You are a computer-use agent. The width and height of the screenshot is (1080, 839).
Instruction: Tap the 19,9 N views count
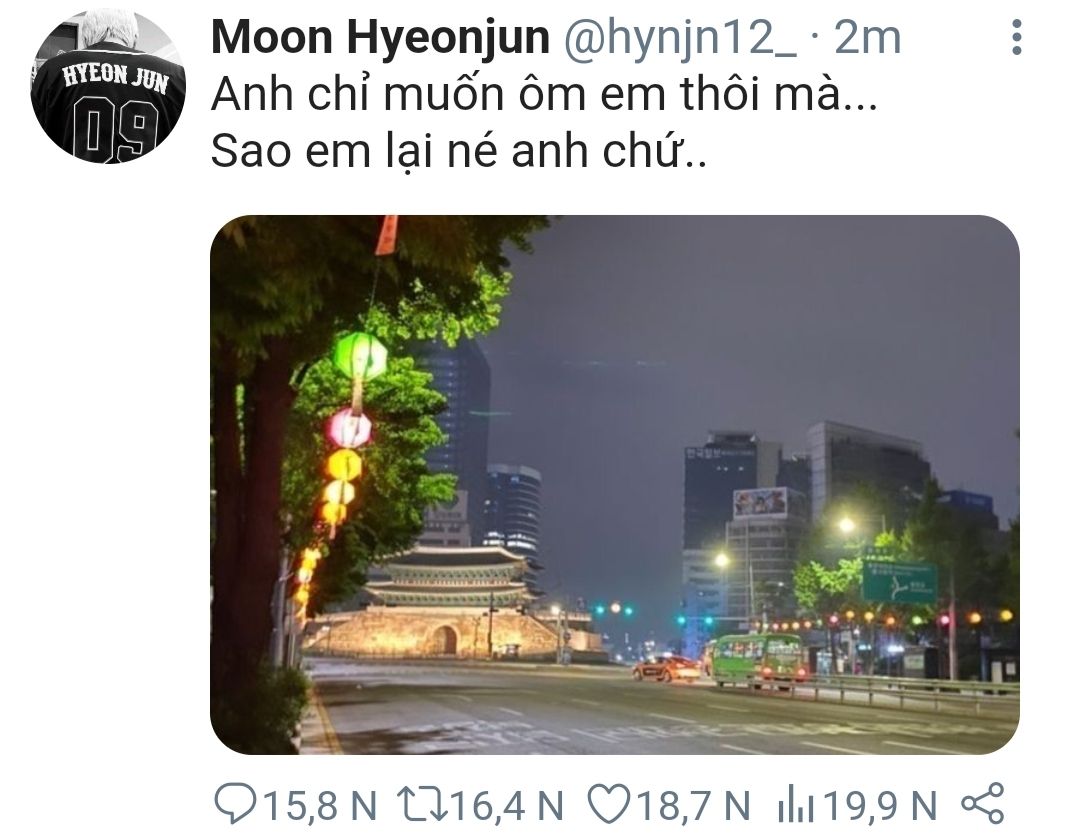pos(880,805)
